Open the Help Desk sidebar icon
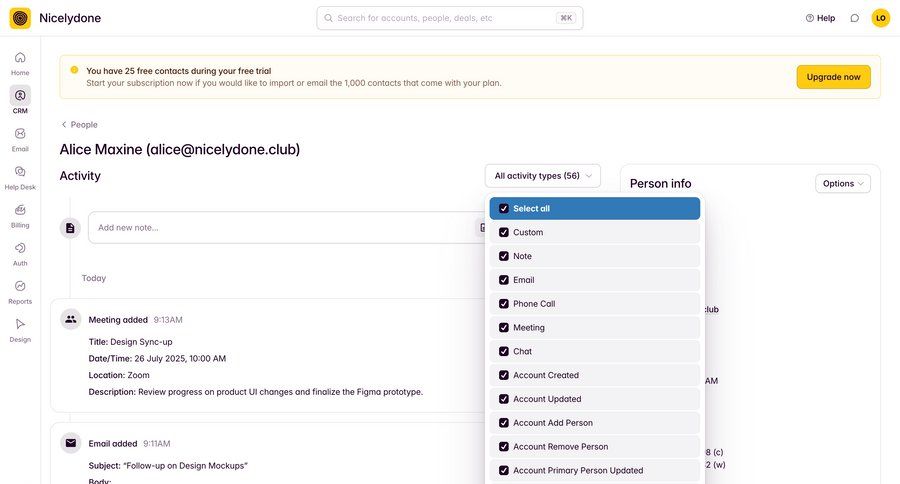 click(20, 172)
